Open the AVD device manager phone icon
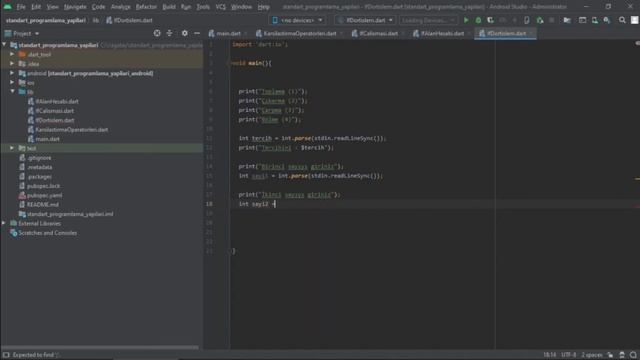The width and height of the screenshot is (640, 360). coord(527,20)
